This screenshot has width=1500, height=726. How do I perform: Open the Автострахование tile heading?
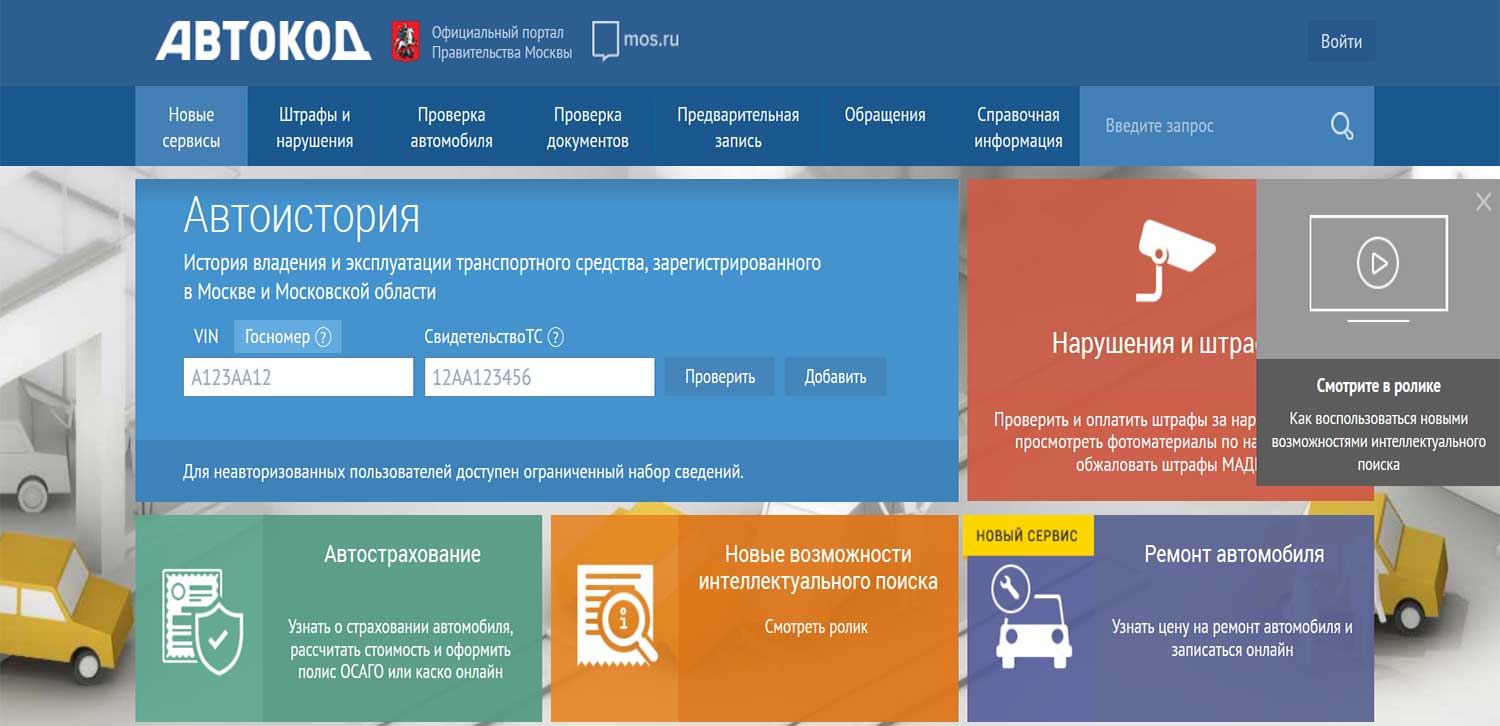click(x=402, y=554)
